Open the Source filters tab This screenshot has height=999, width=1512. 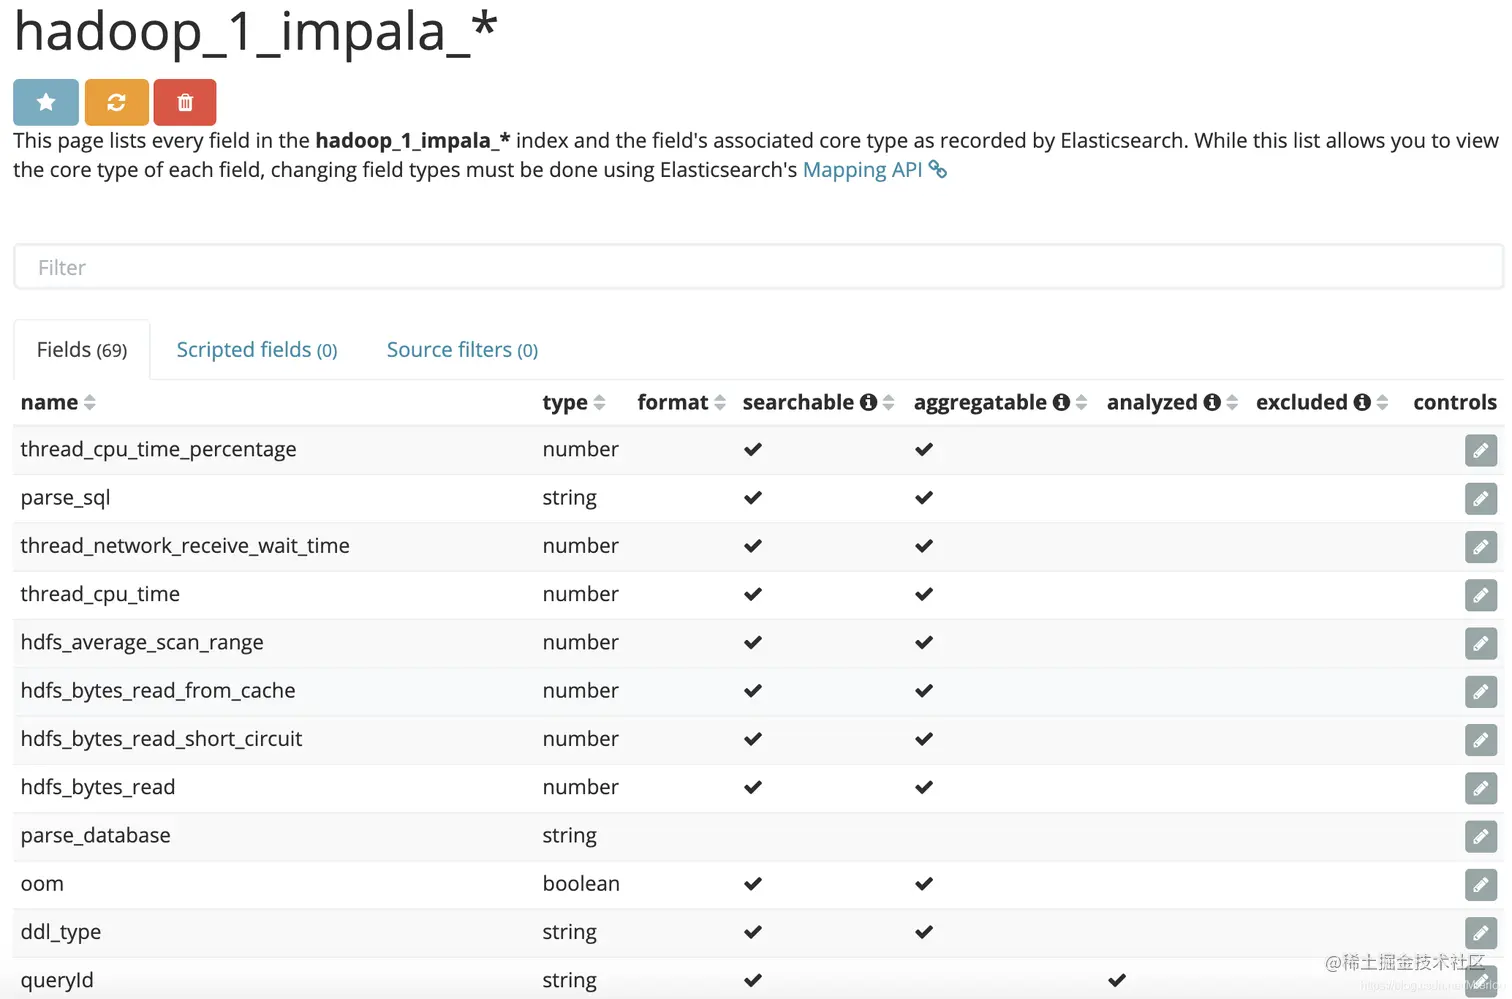[x=462, y=350]
